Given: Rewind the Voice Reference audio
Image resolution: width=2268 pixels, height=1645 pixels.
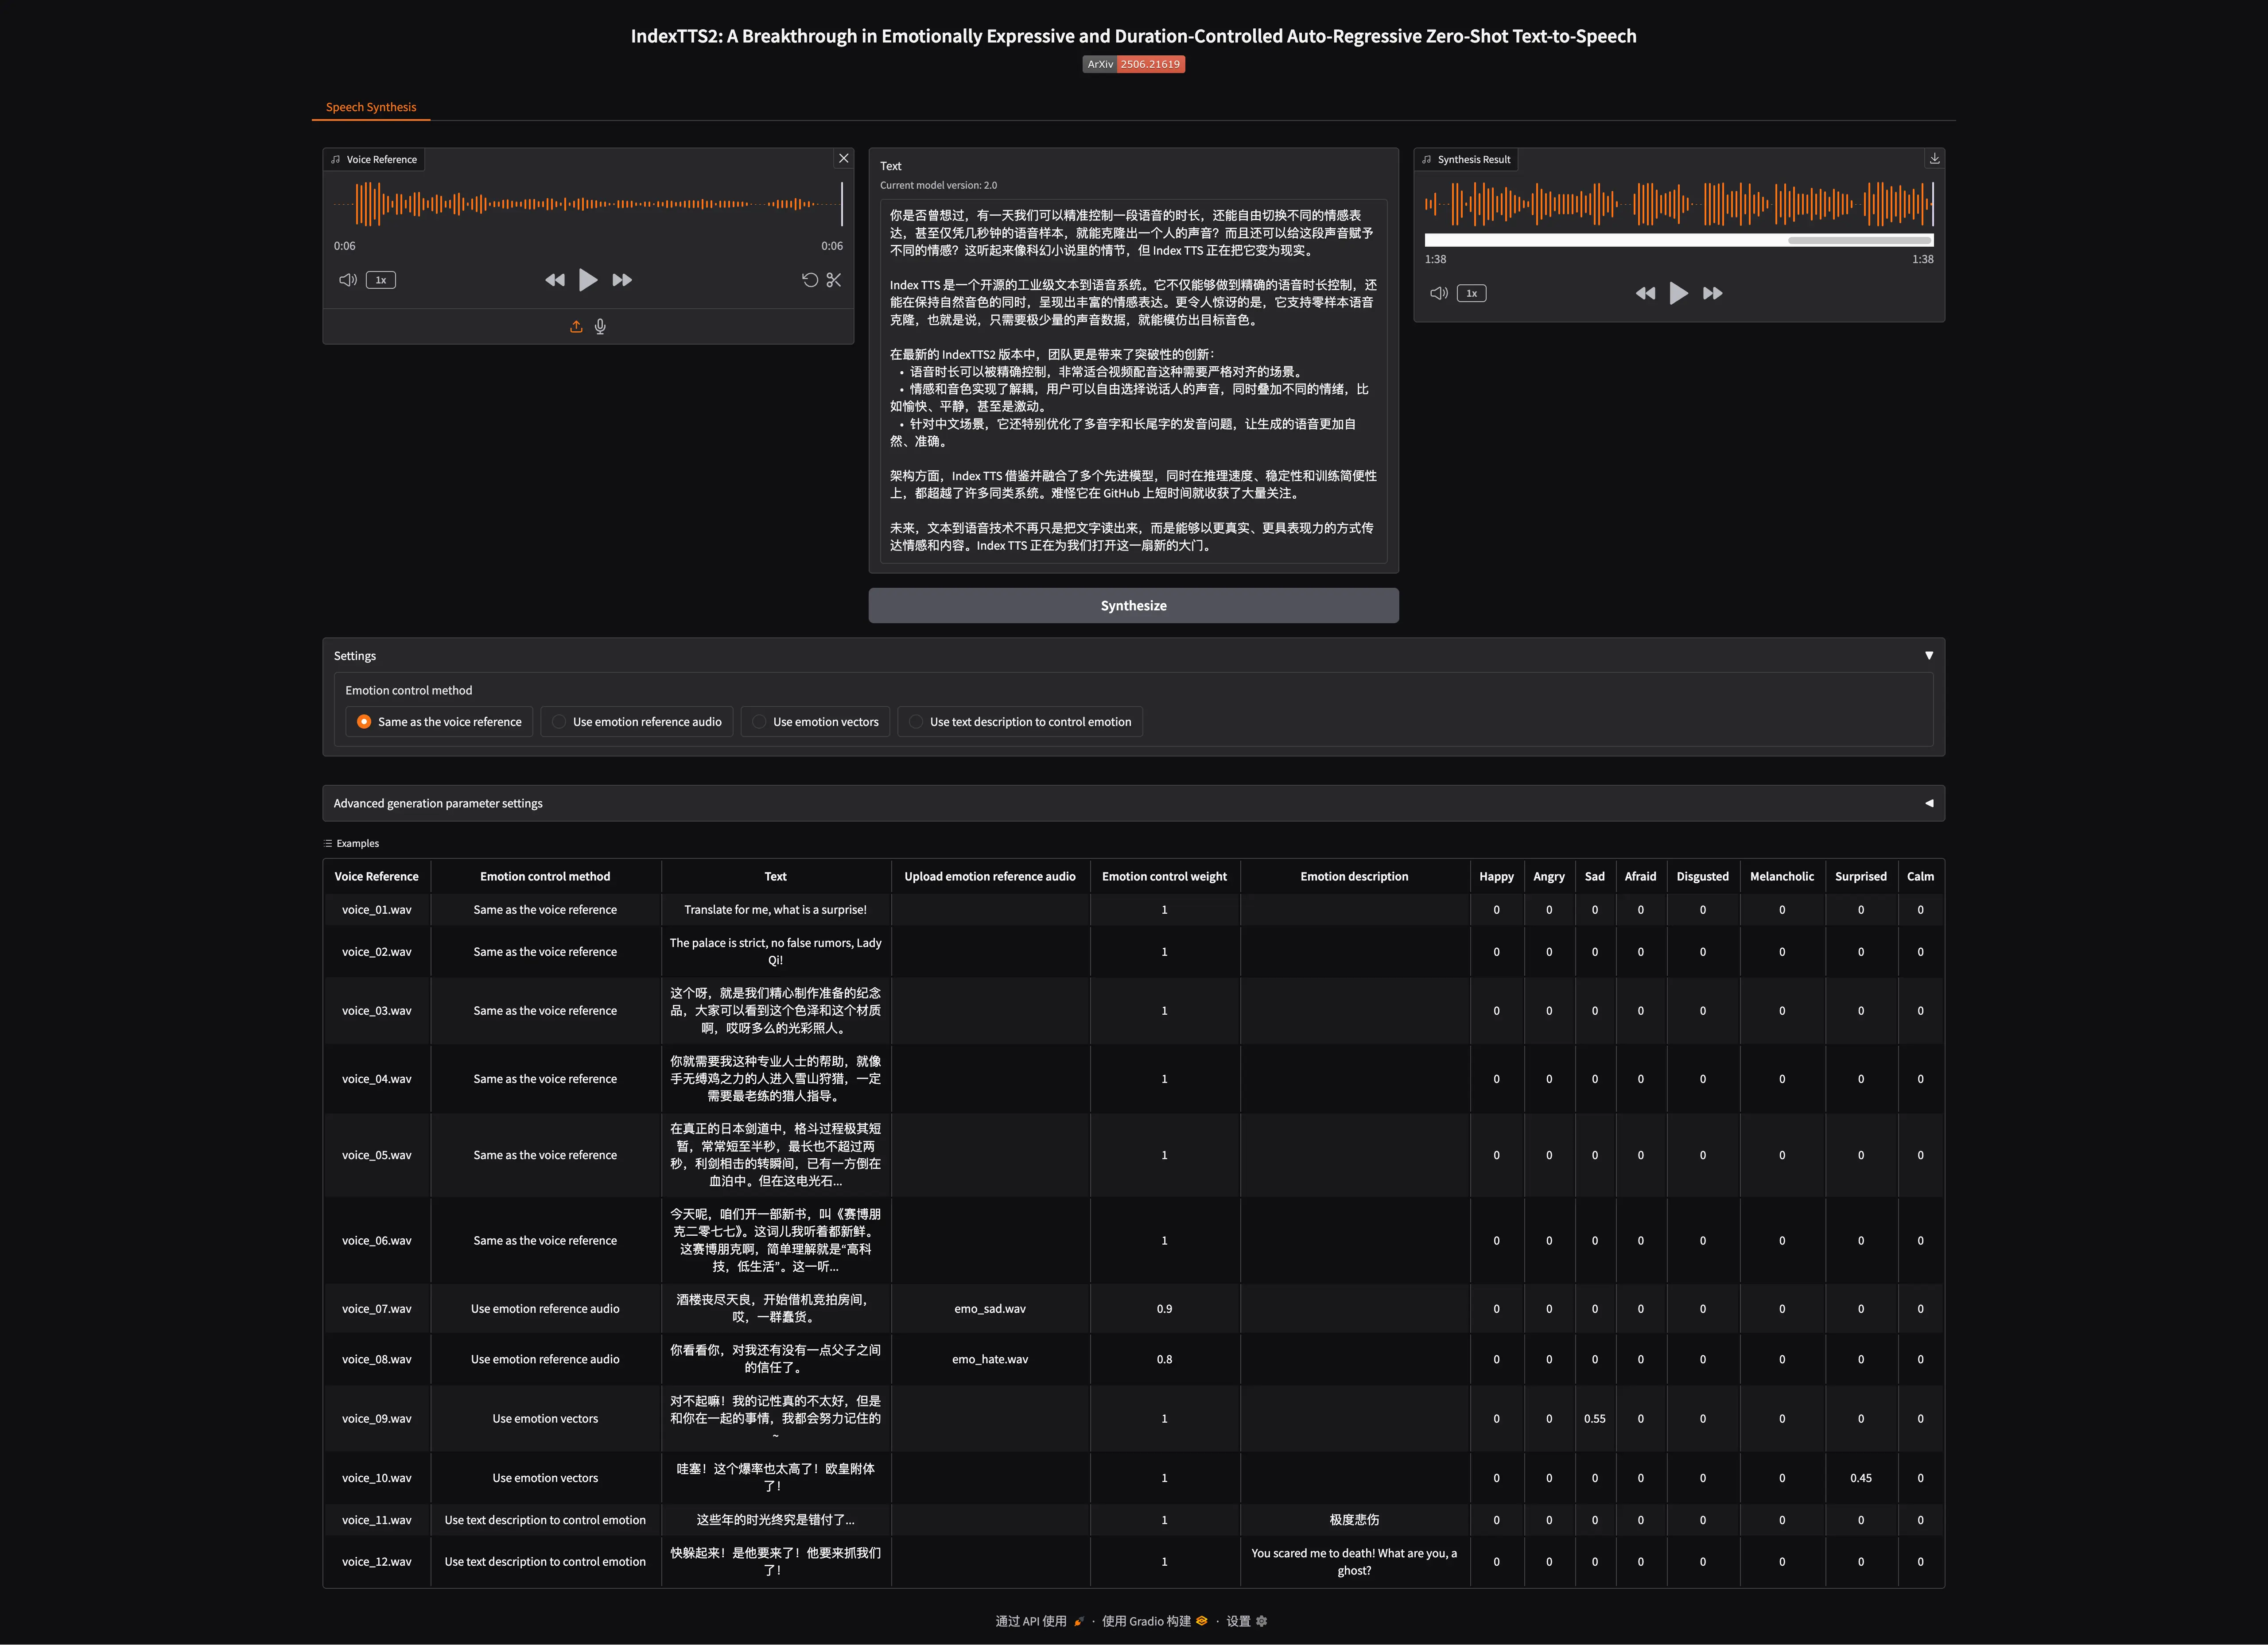Looking at the screenshot, I should 555,280.
